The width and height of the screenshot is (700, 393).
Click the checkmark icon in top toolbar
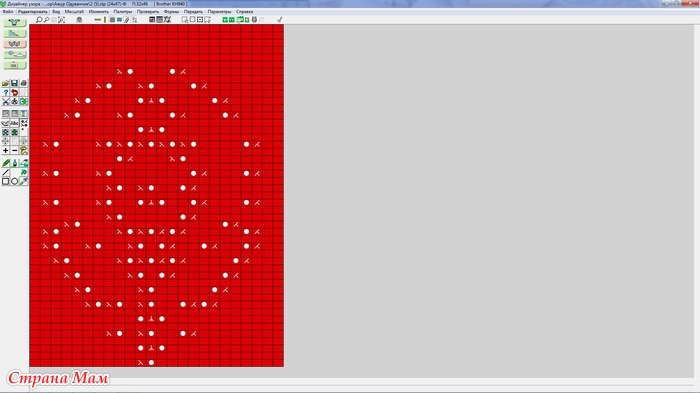coord(279,20)
